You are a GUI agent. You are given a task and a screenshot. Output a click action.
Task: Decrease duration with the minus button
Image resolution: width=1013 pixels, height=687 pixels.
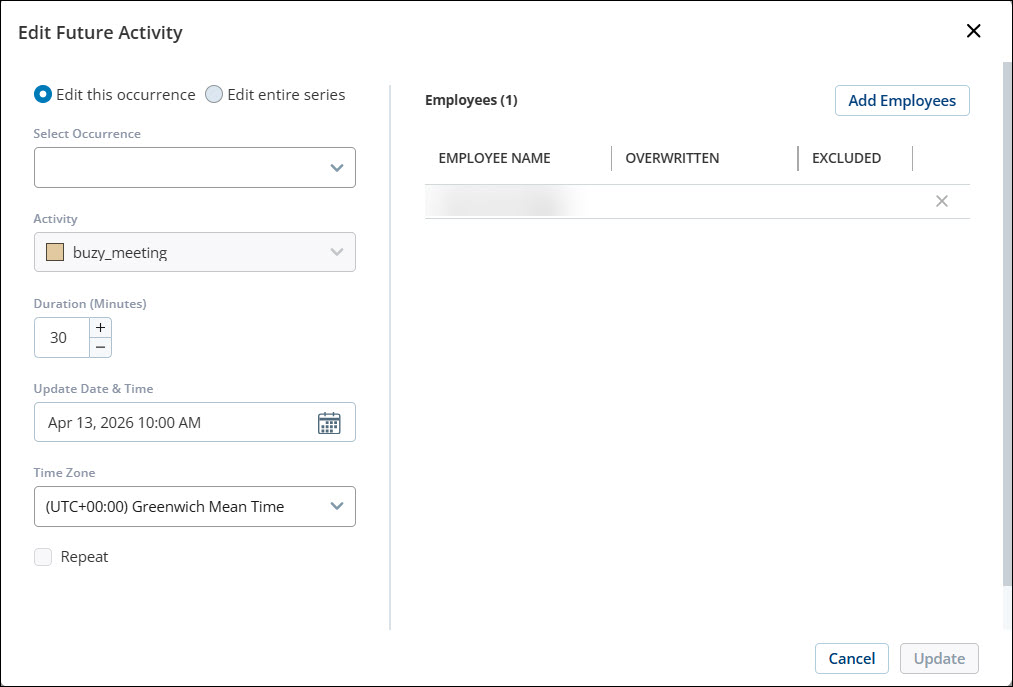100,347
